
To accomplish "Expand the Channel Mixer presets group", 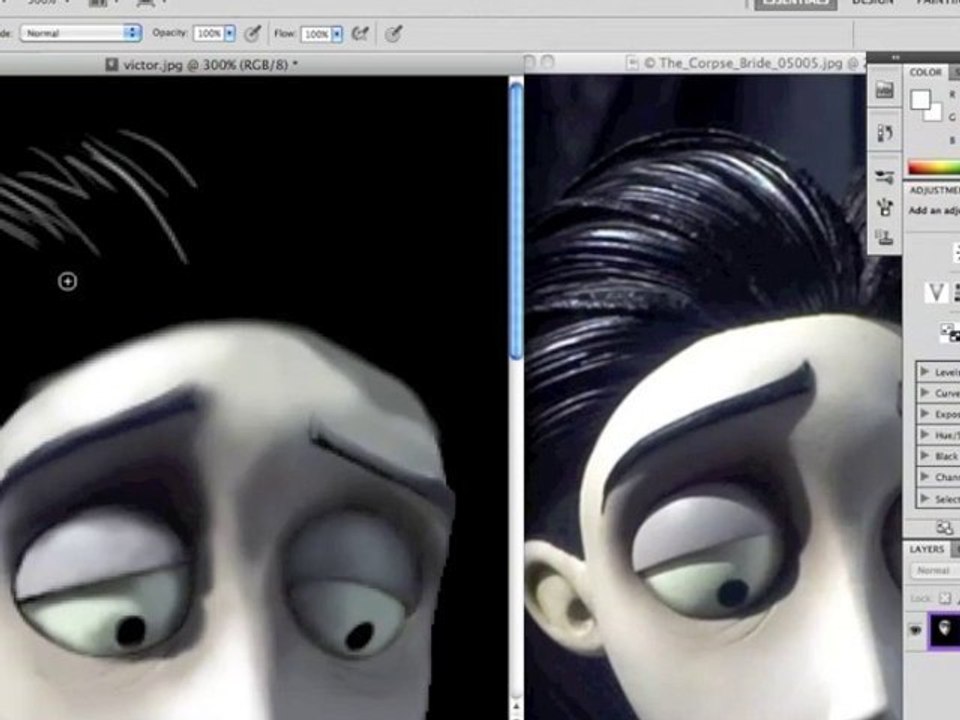I will pyautogui.click(x=925, y=477).
